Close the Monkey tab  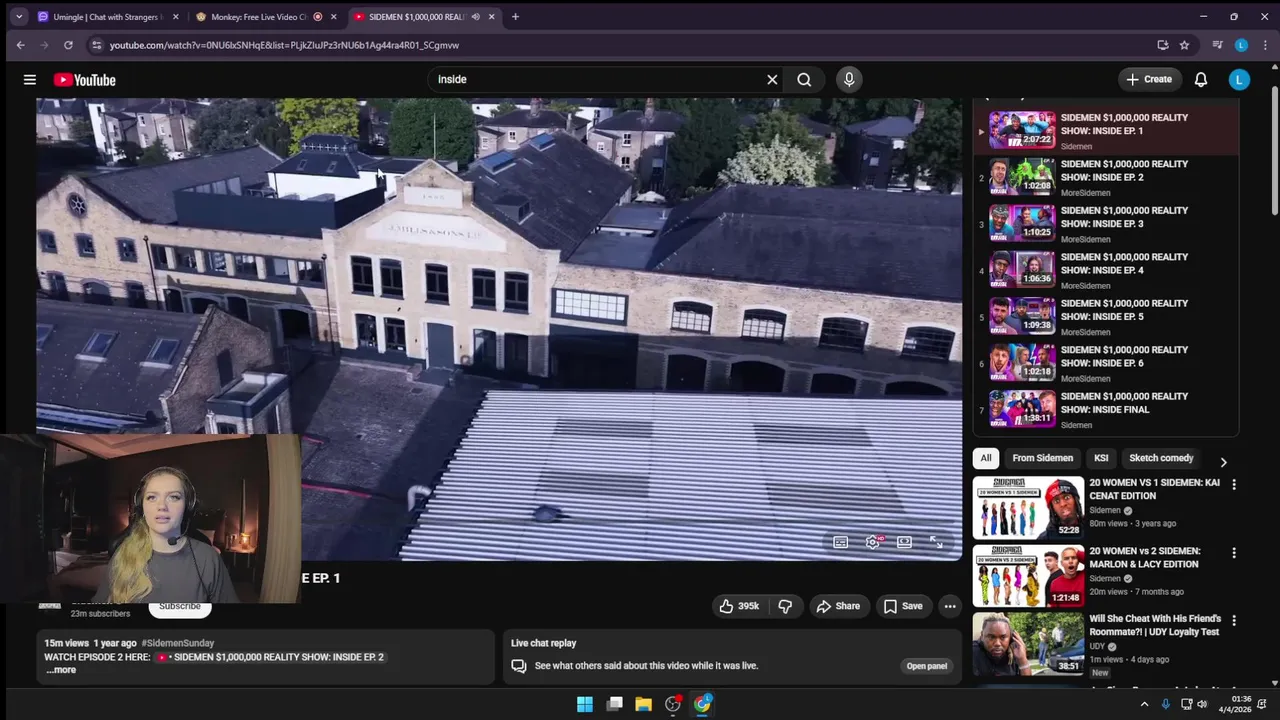(333, 17)
